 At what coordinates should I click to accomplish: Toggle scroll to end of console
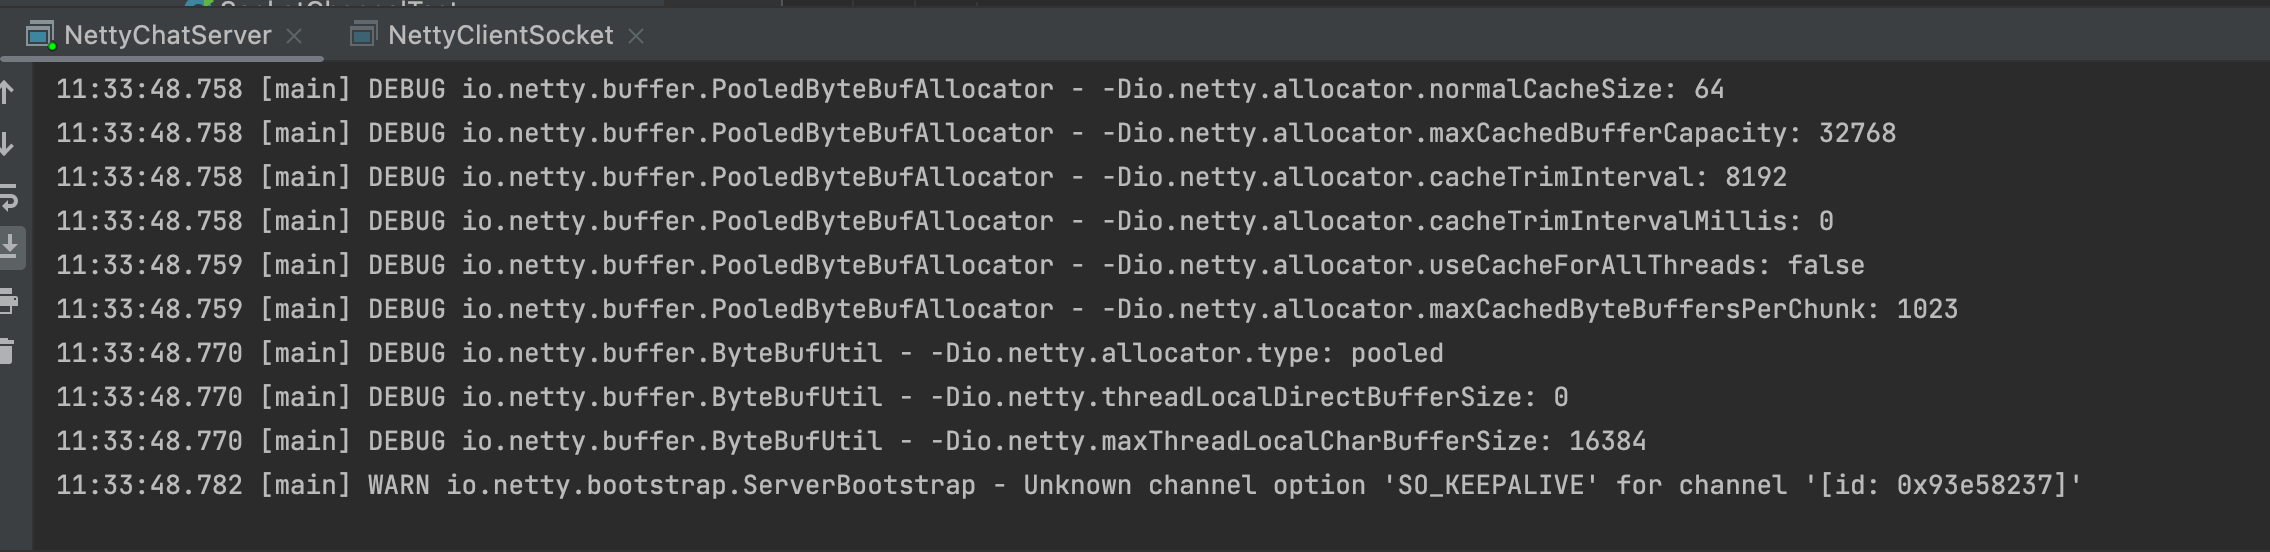click(10, 246)
